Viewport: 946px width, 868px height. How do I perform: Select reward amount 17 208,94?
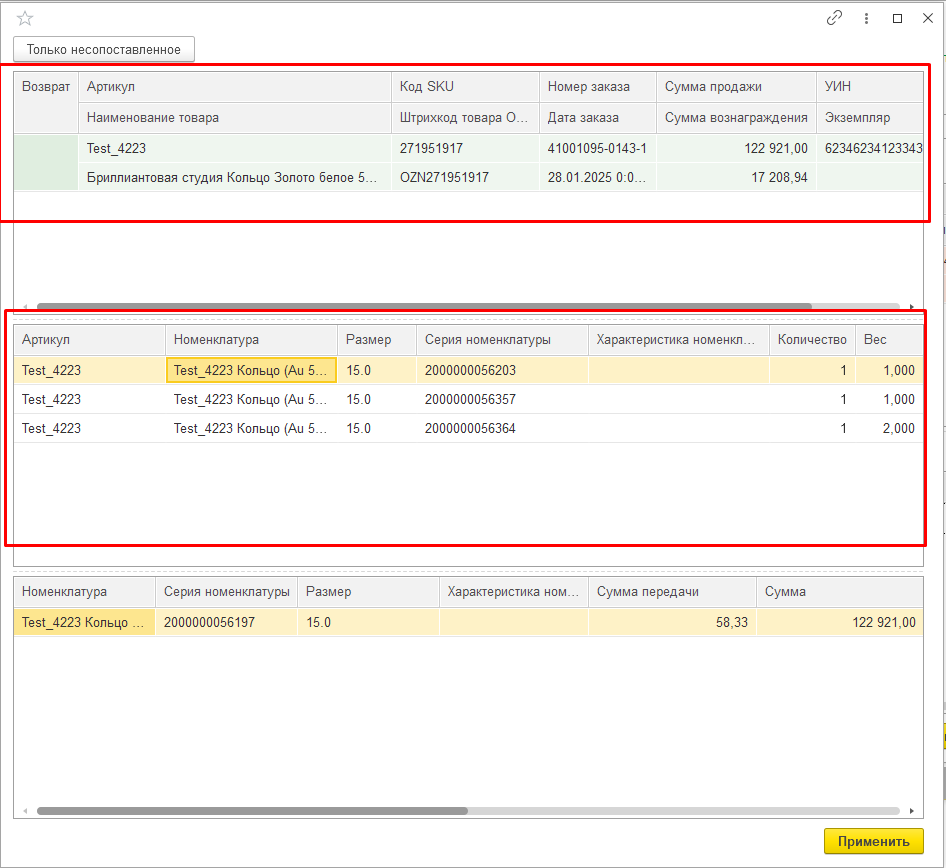pyautogui.click(x=736, y=177)
